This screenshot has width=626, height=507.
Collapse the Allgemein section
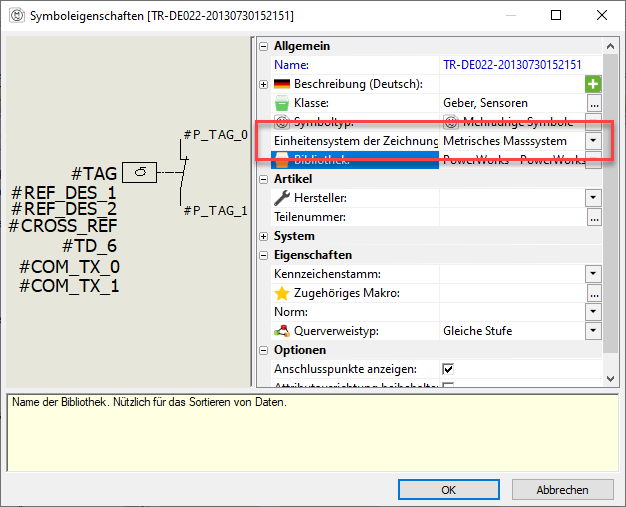(264, 46)
